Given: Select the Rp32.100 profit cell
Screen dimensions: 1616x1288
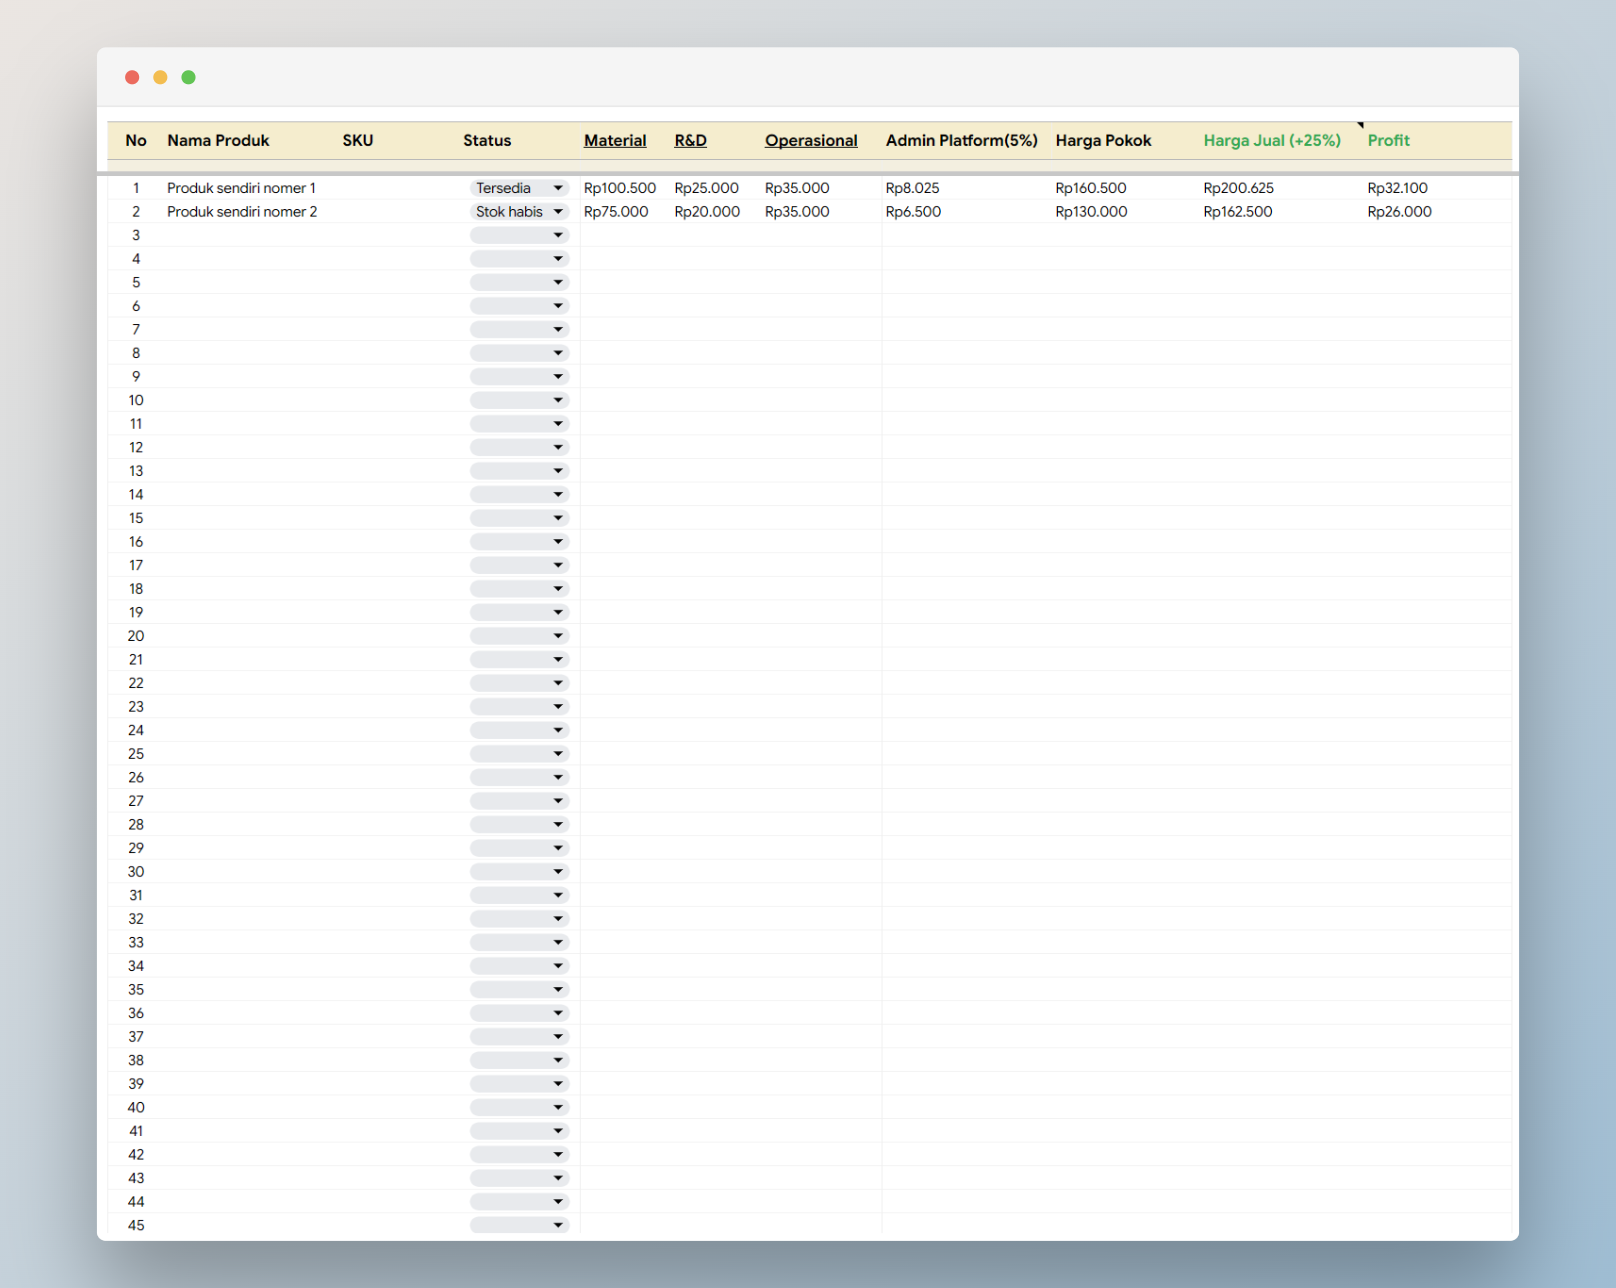Looking at the screenshot, I should click(1398, 188).
